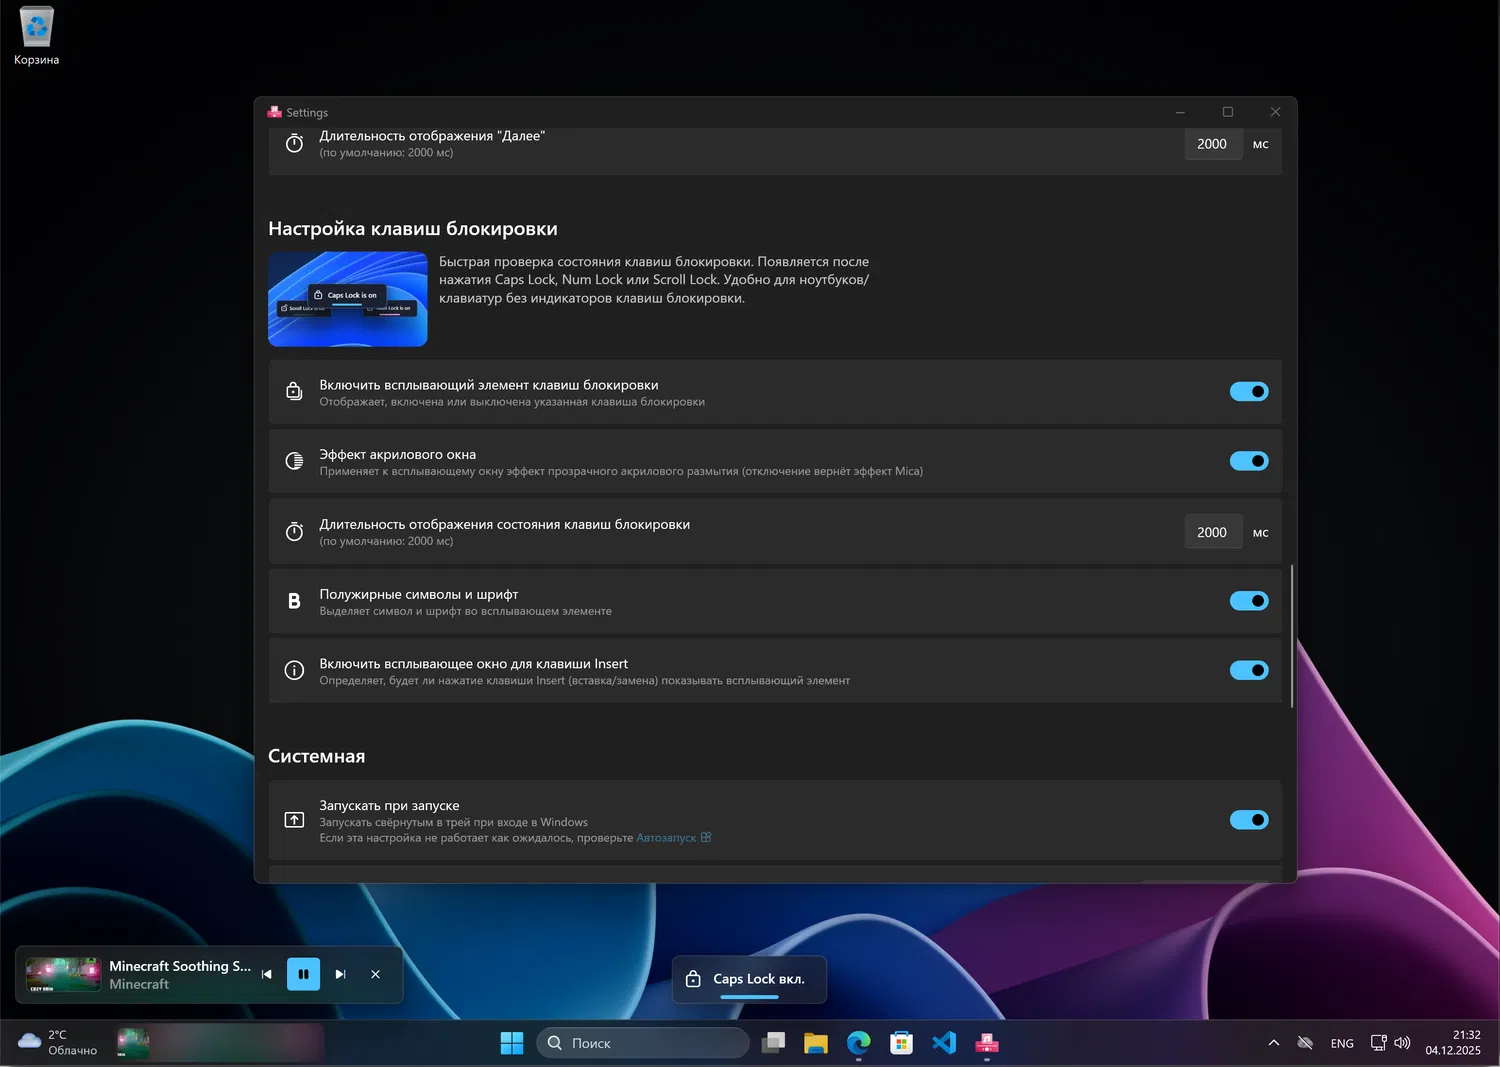Open the ENG input language switcher

click(1342, 1043)
